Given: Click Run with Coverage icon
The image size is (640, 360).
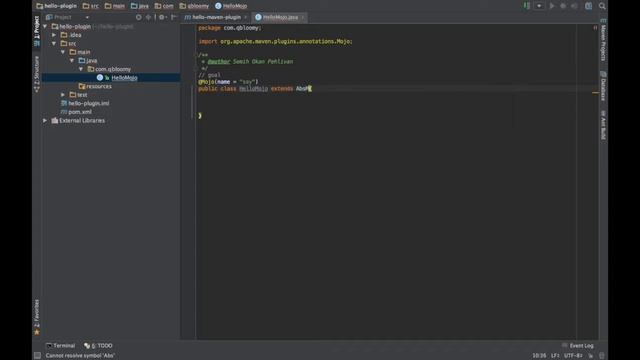Looking at the screenshot, I should pos(574,6).
